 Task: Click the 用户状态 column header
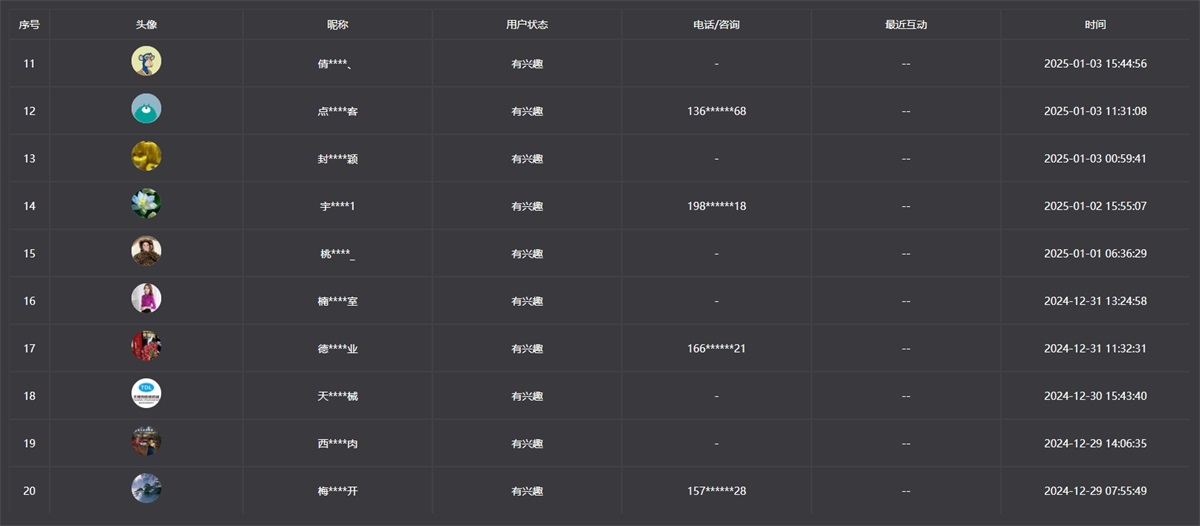527,25
